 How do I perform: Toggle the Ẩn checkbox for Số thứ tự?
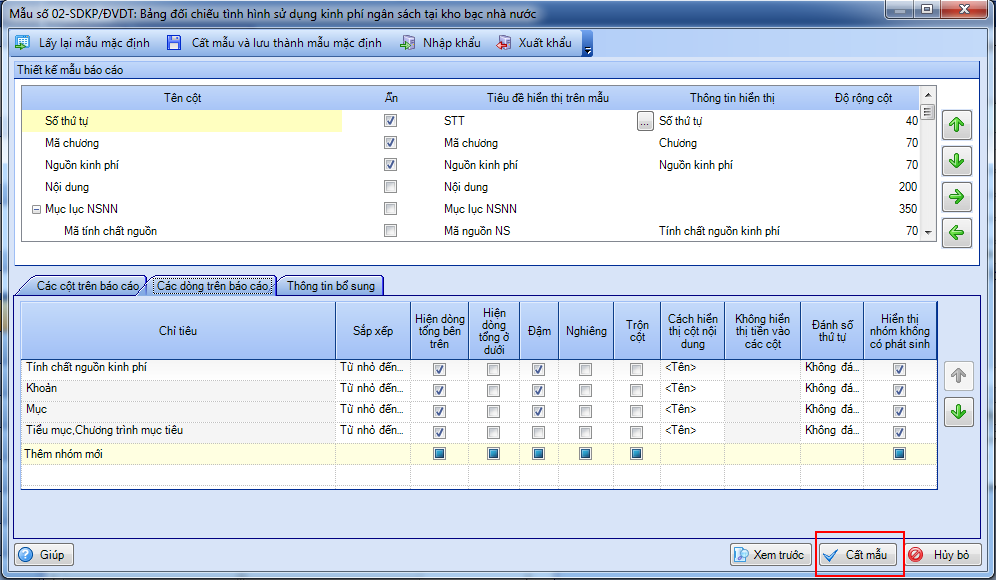[390, 121]
